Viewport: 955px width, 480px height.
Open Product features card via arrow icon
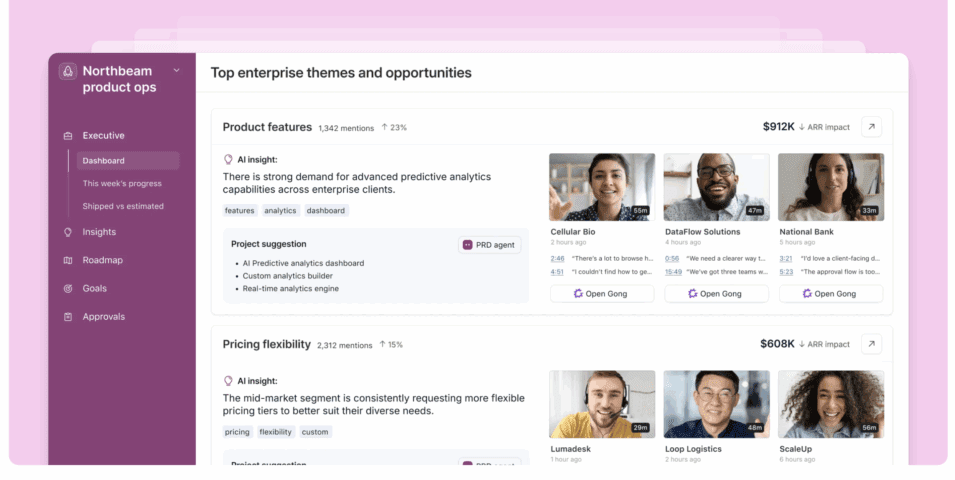[872, 127]
